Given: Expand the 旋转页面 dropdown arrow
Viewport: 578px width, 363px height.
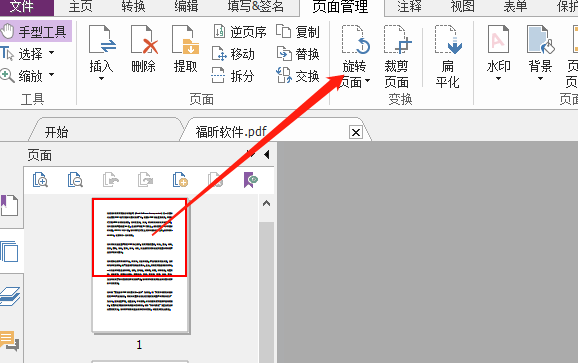Looking at the screenshot, I should [368, 81].
